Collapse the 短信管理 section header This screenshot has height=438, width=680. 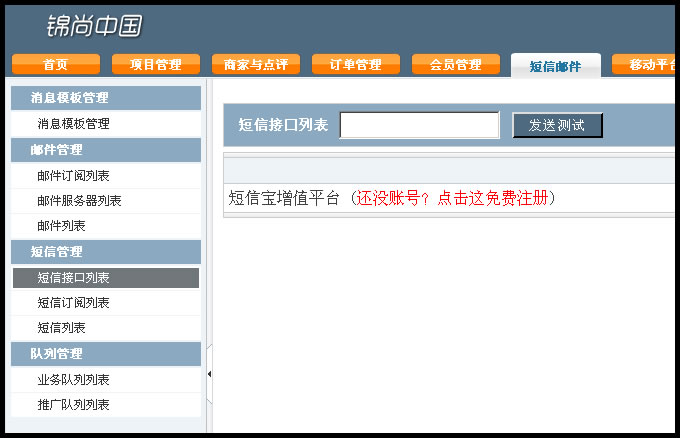tap(106, 252)
